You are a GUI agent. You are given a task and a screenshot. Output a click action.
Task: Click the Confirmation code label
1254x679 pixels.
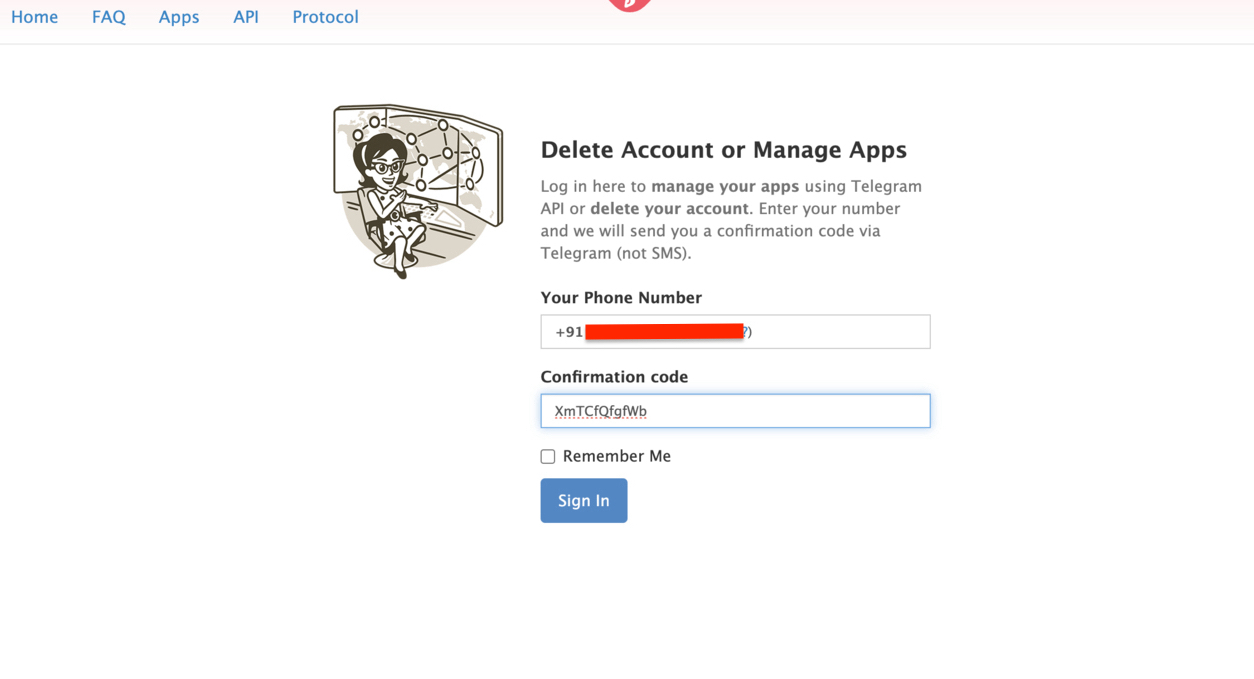(614, 377)
